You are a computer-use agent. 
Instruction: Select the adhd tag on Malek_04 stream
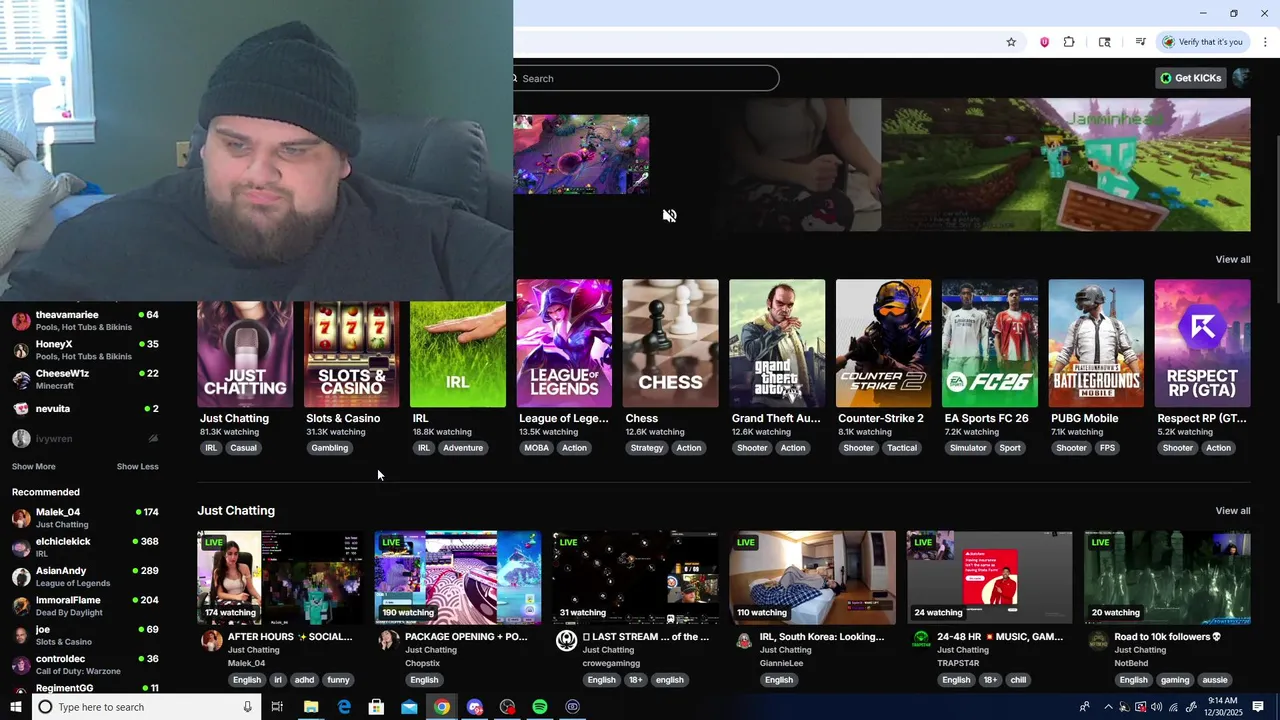(x=304, y=680)
